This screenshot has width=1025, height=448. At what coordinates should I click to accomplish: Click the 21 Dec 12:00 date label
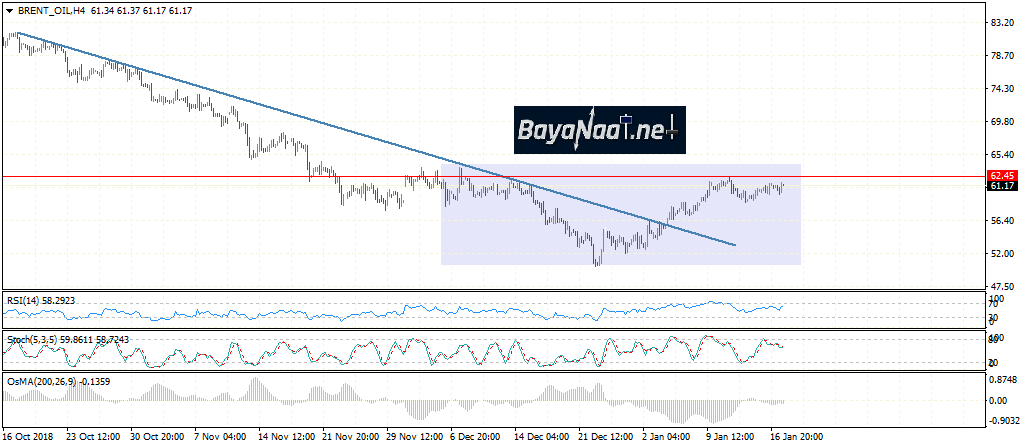[x=608, y=438]
